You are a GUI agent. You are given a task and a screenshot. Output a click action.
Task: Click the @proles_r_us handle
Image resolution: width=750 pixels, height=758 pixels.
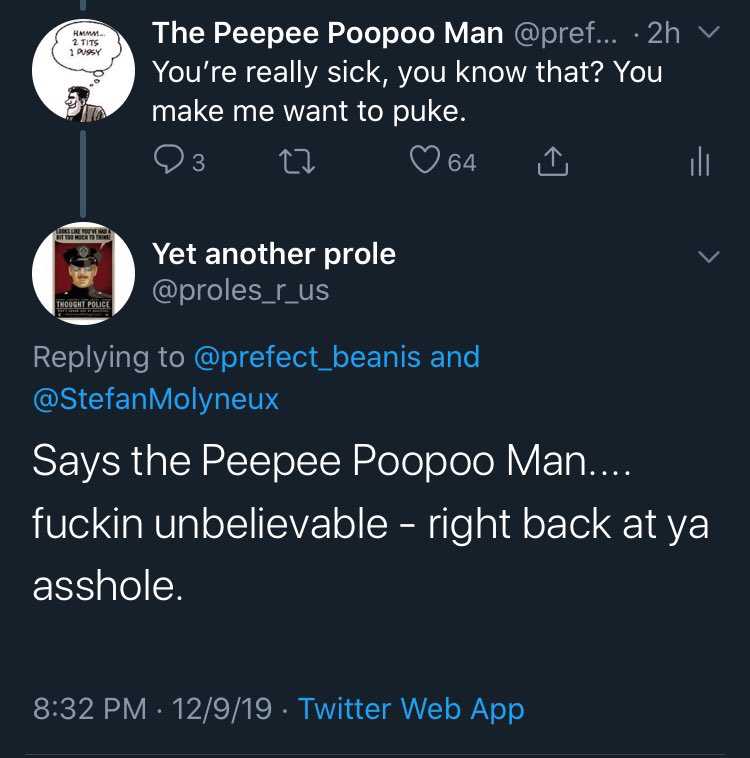click(x=240, y=290)
